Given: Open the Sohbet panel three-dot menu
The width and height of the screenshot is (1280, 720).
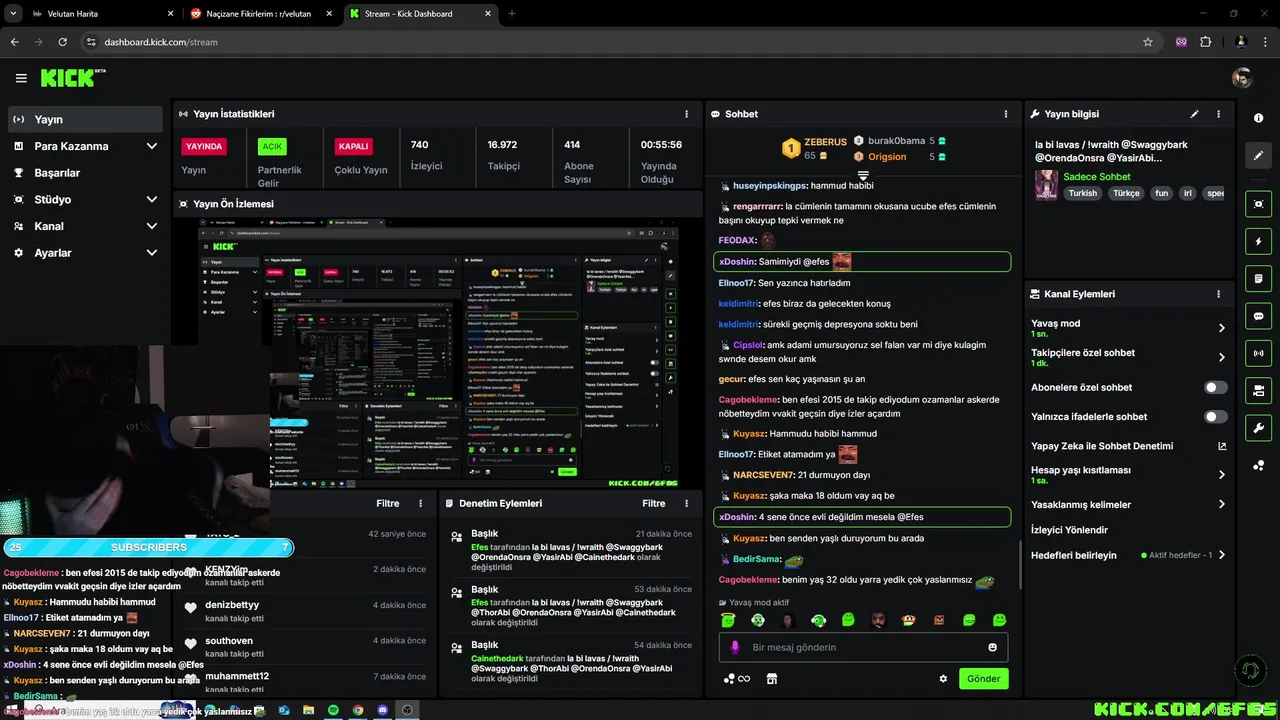Looking at the screenshot, I should [1005, 114].
